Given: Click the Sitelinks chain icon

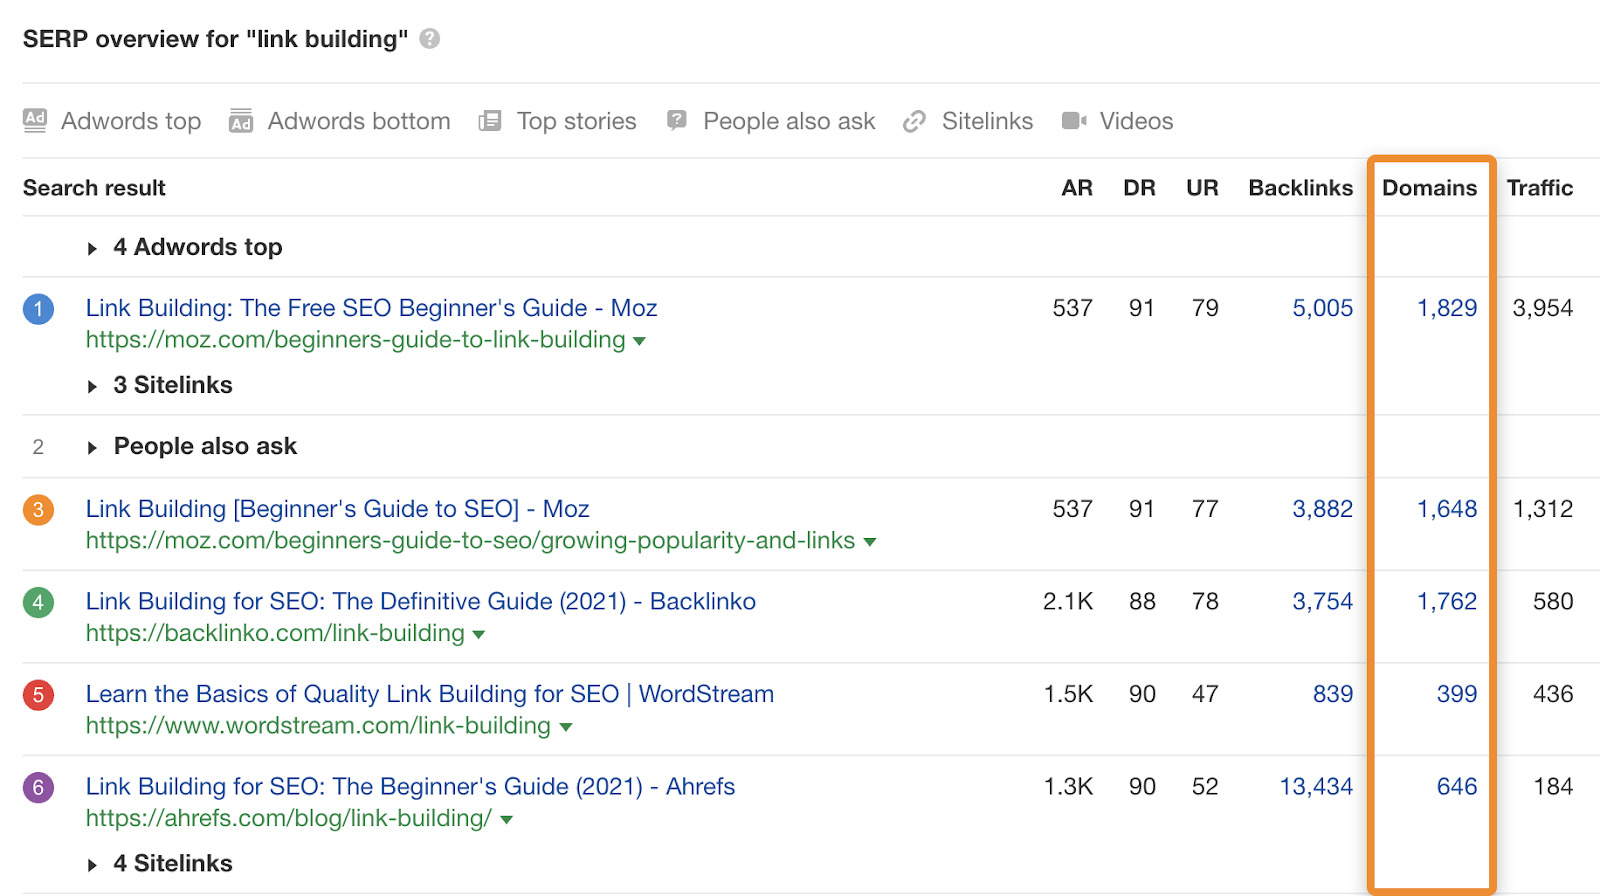Looking at the screenshot, I should coord(914,121).
